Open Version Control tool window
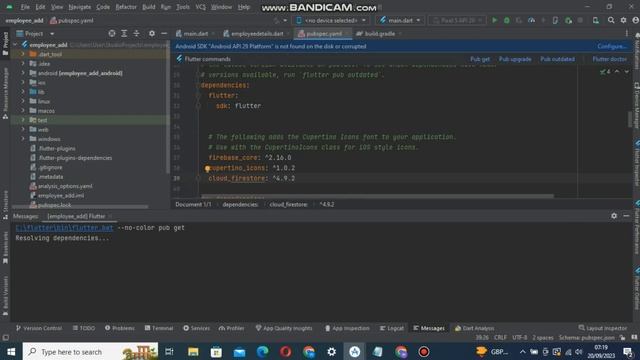Screen dimensions: 640x360 tap(39, 328)
